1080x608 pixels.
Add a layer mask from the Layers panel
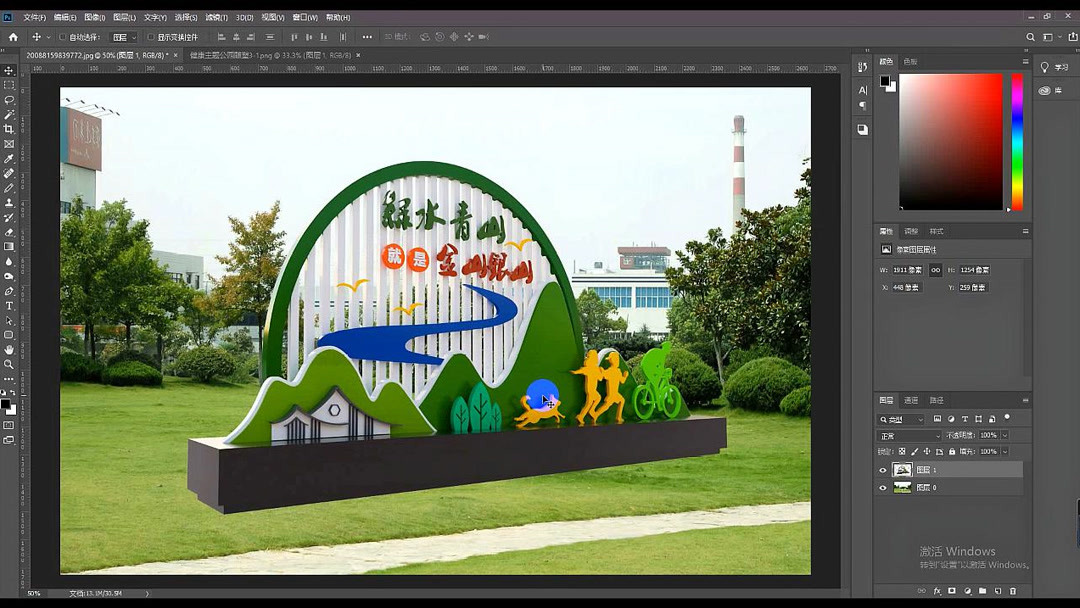952,591
